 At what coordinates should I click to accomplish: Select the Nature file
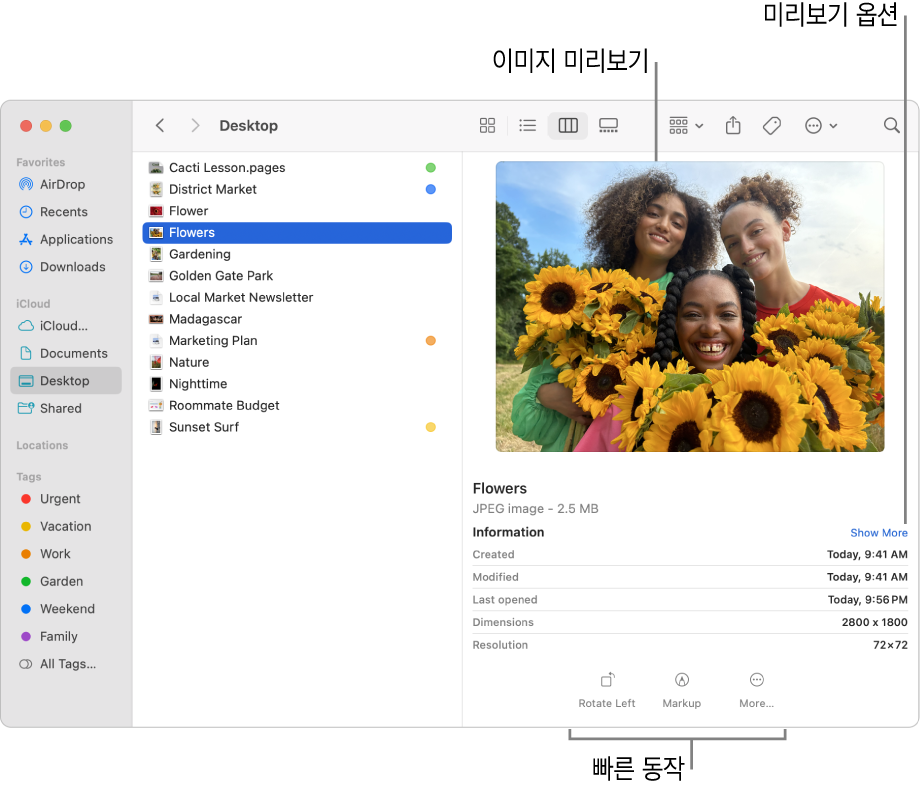tap(297, 362)
